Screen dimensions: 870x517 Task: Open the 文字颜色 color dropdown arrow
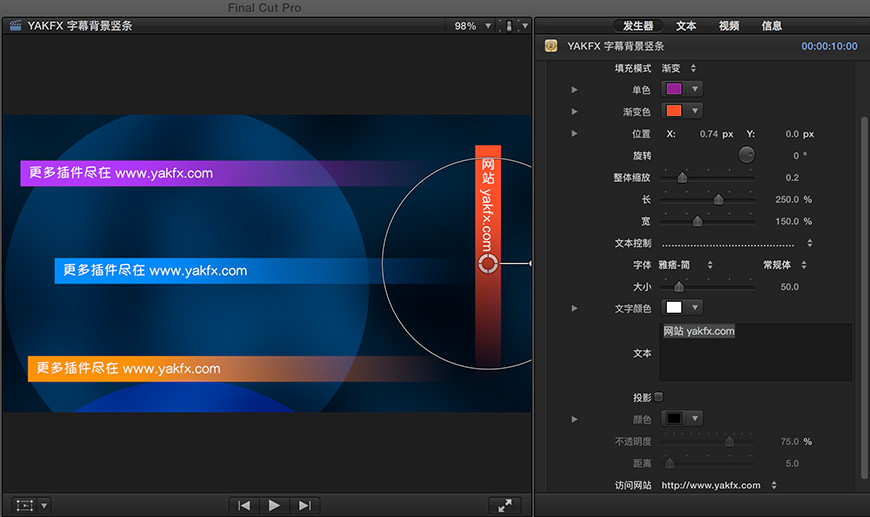click(695, 307)
